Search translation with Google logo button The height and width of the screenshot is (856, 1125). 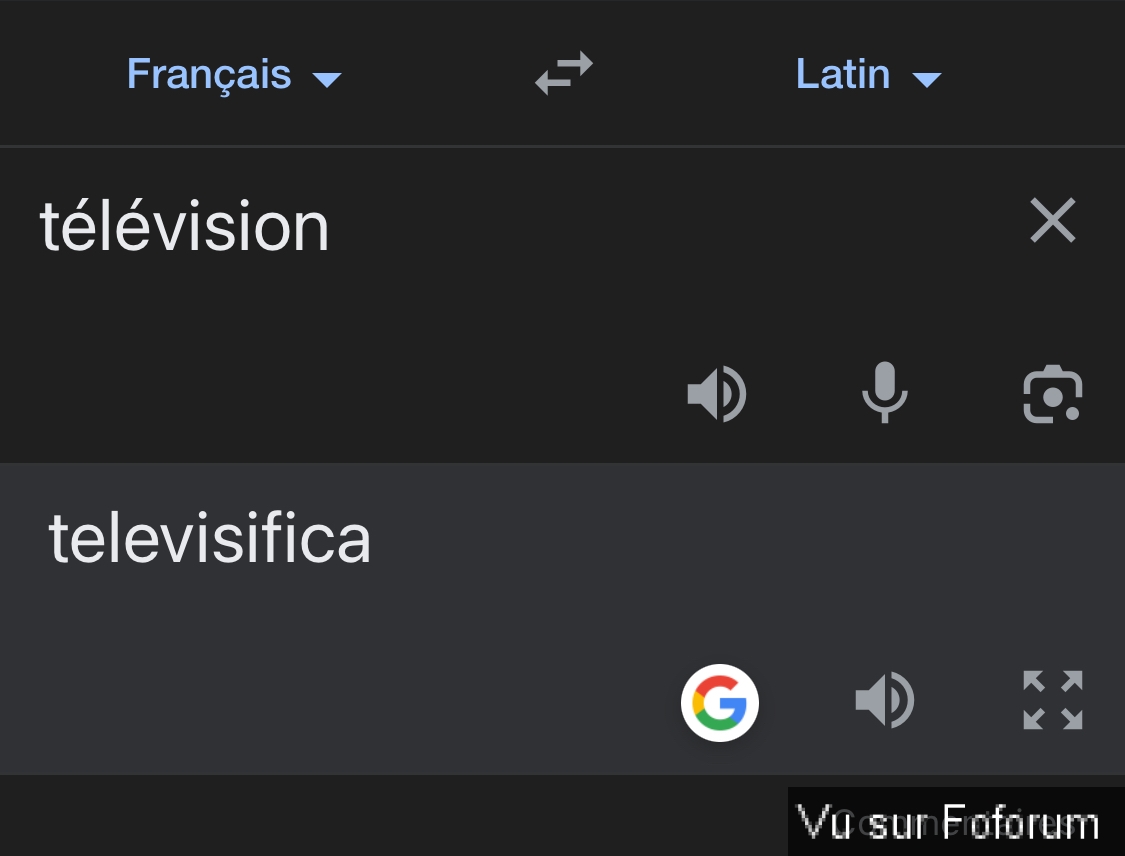click(720, 702)
